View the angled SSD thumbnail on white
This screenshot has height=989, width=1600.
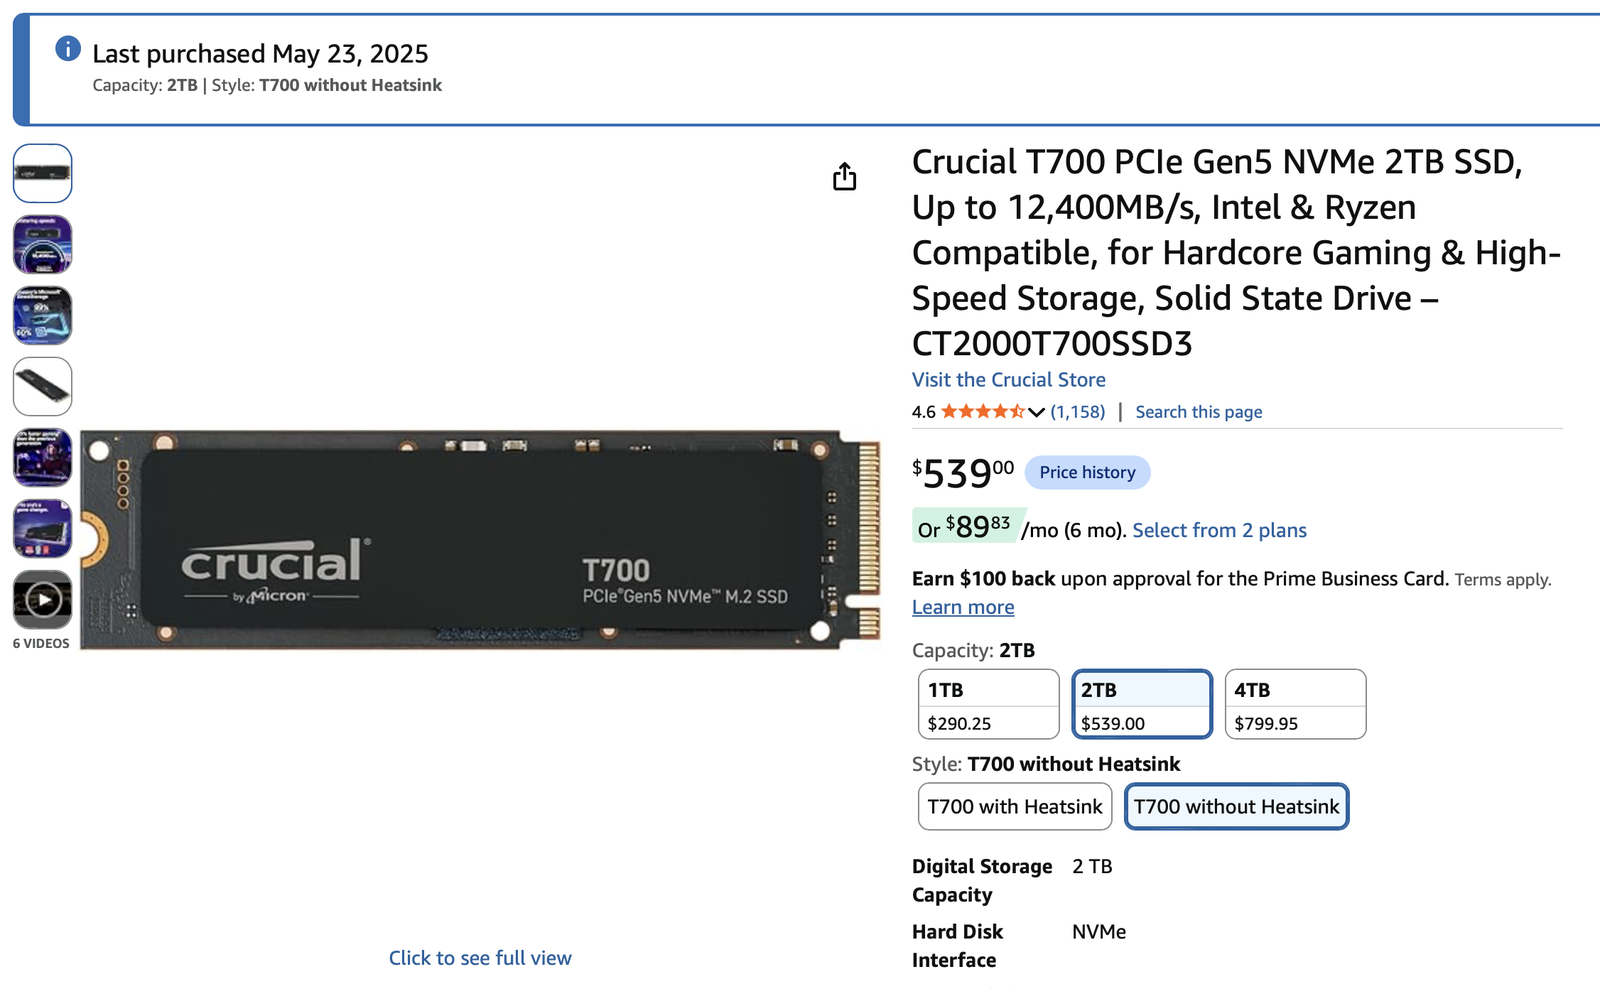pos(42,386)
